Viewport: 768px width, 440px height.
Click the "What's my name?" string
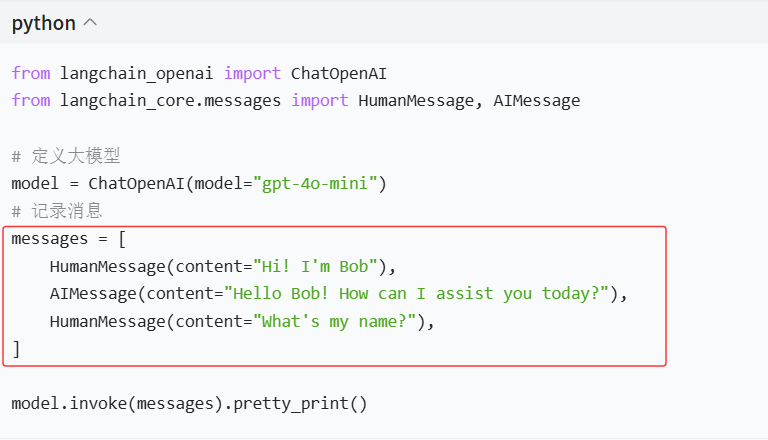click(335, 321)
